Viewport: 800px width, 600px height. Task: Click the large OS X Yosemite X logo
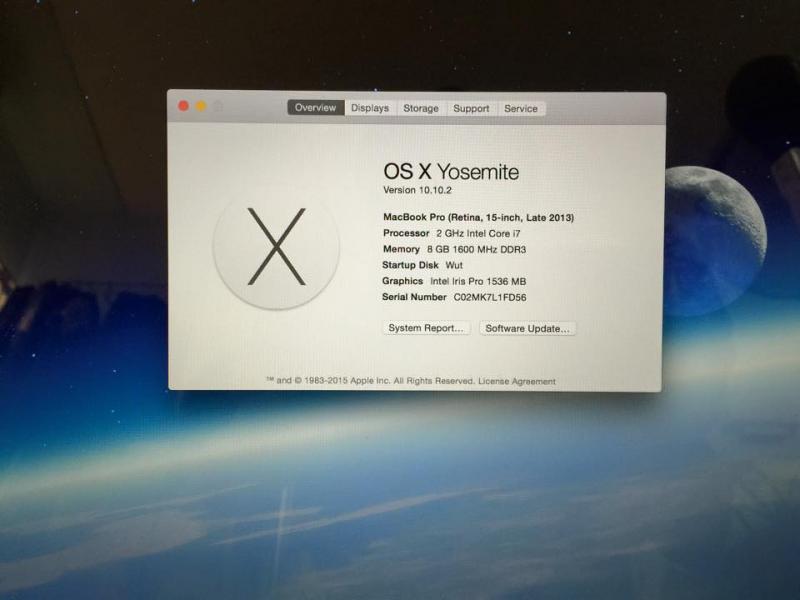pos(276,248)
